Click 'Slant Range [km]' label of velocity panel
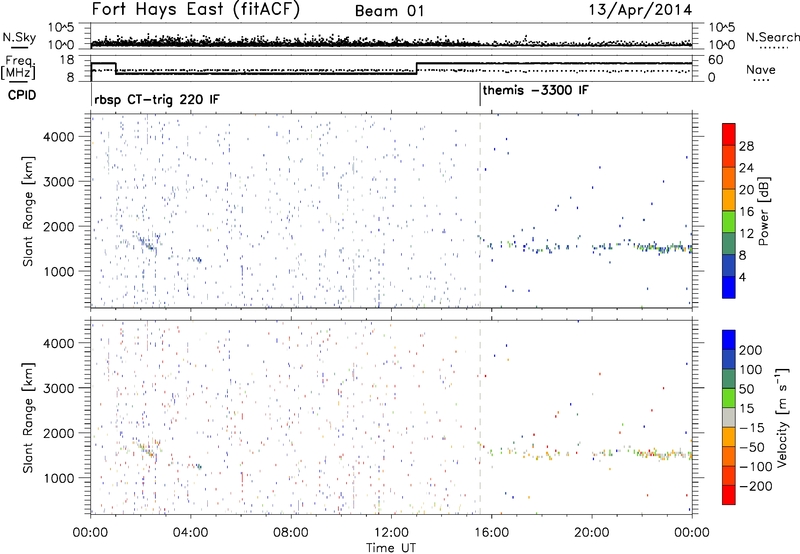The height and width of the screenshot is (554, 800). 28,417
